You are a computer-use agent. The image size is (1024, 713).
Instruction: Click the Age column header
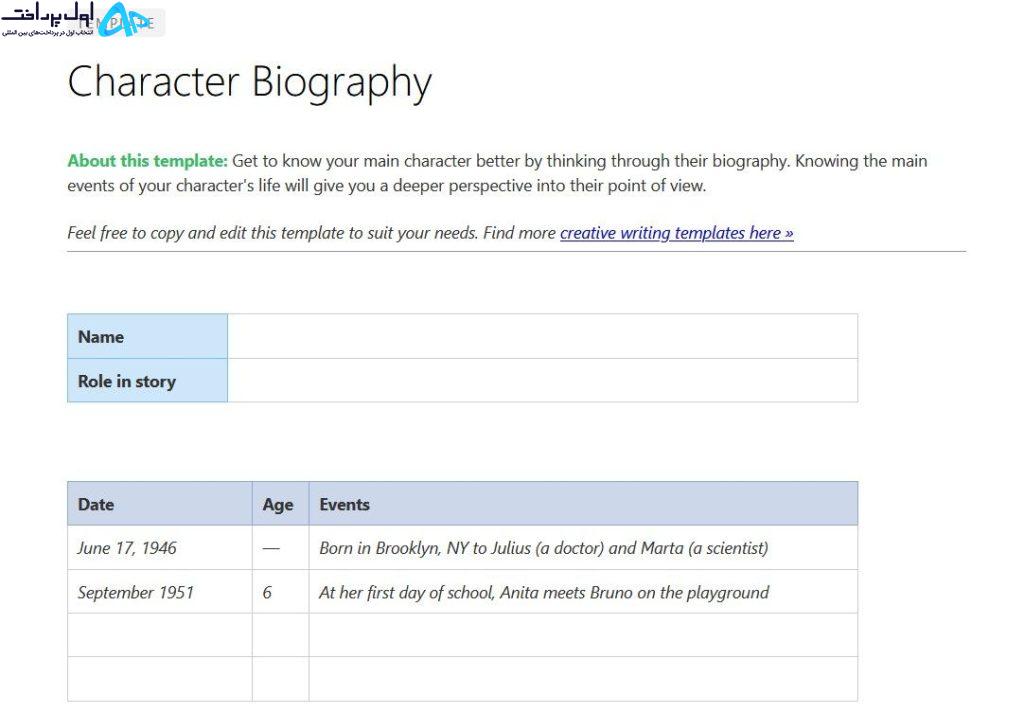pos(281,504)
